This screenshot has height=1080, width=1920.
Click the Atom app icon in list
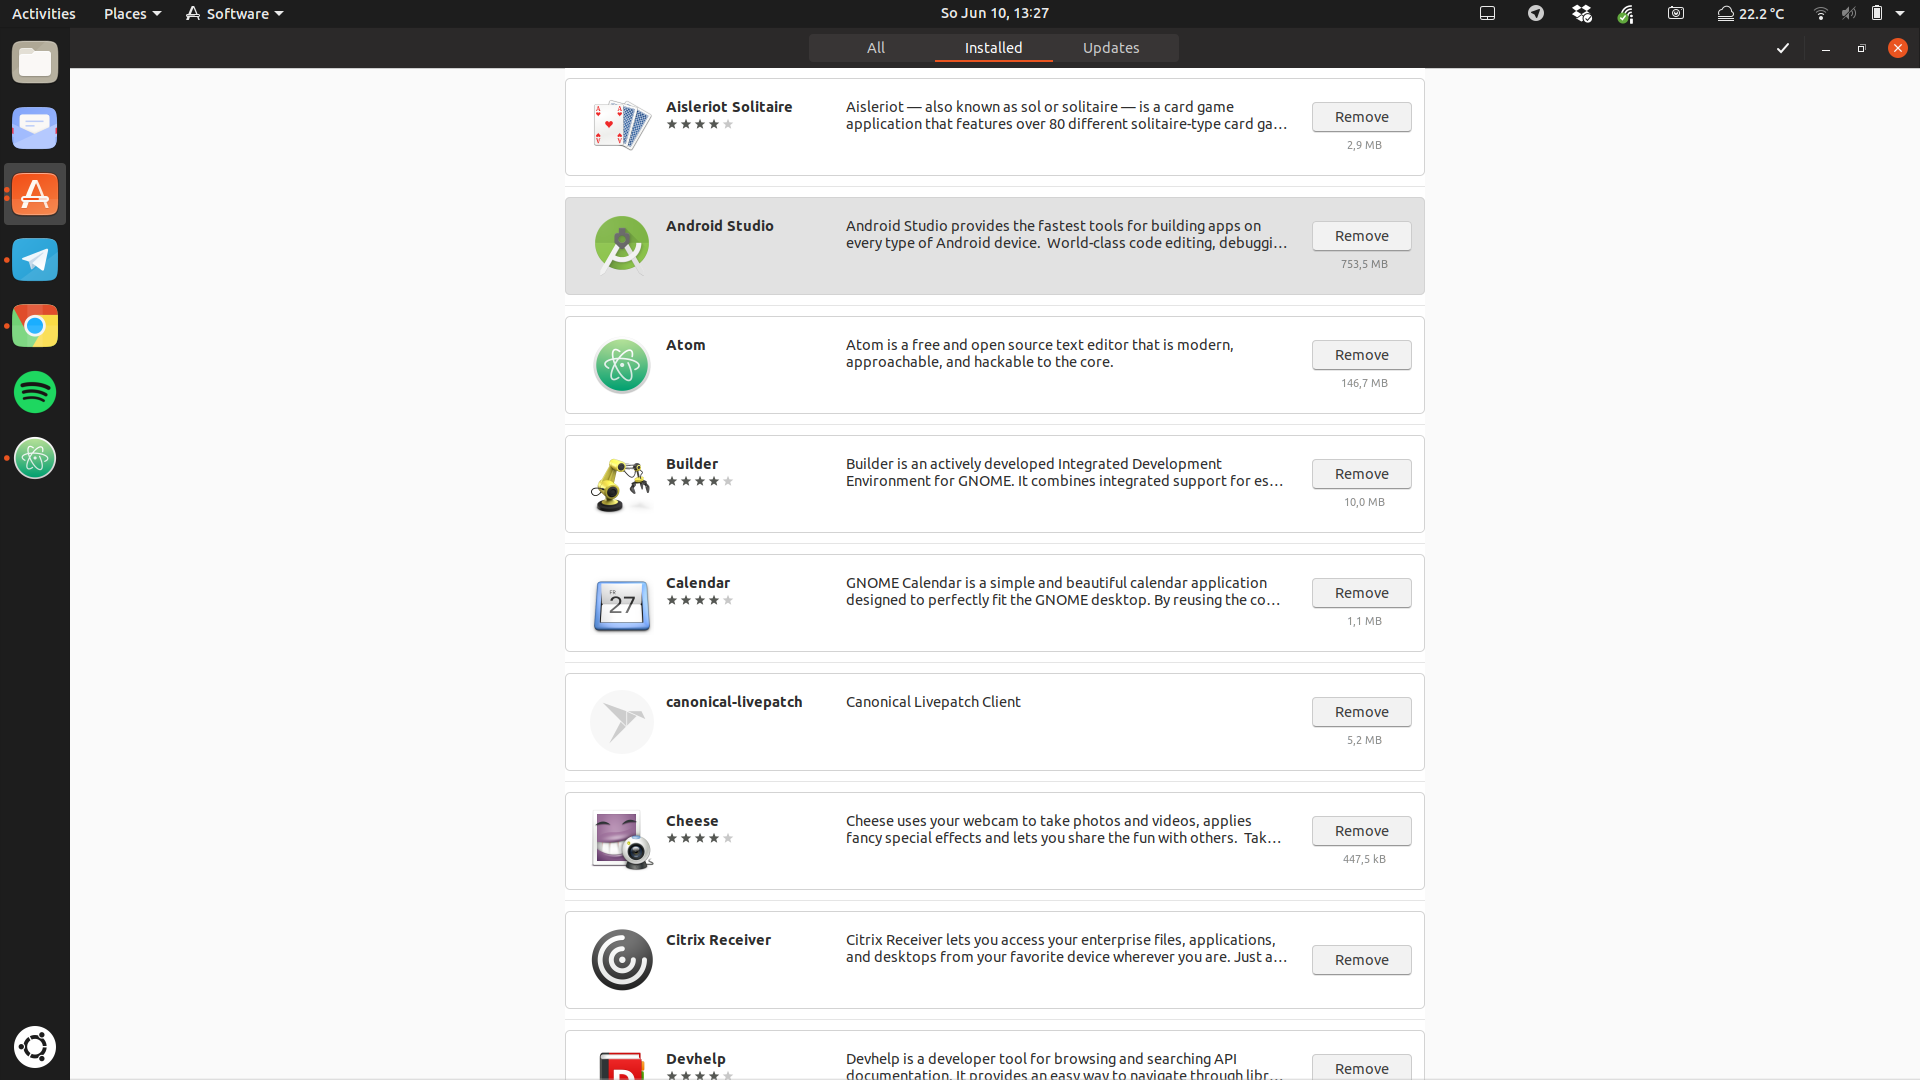click(621, 365)
